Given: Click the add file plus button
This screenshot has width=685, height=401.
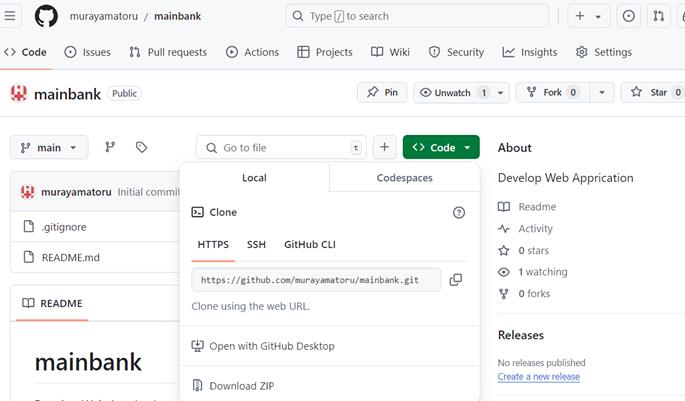Looking at the screenshot, I should click(384, 147).
